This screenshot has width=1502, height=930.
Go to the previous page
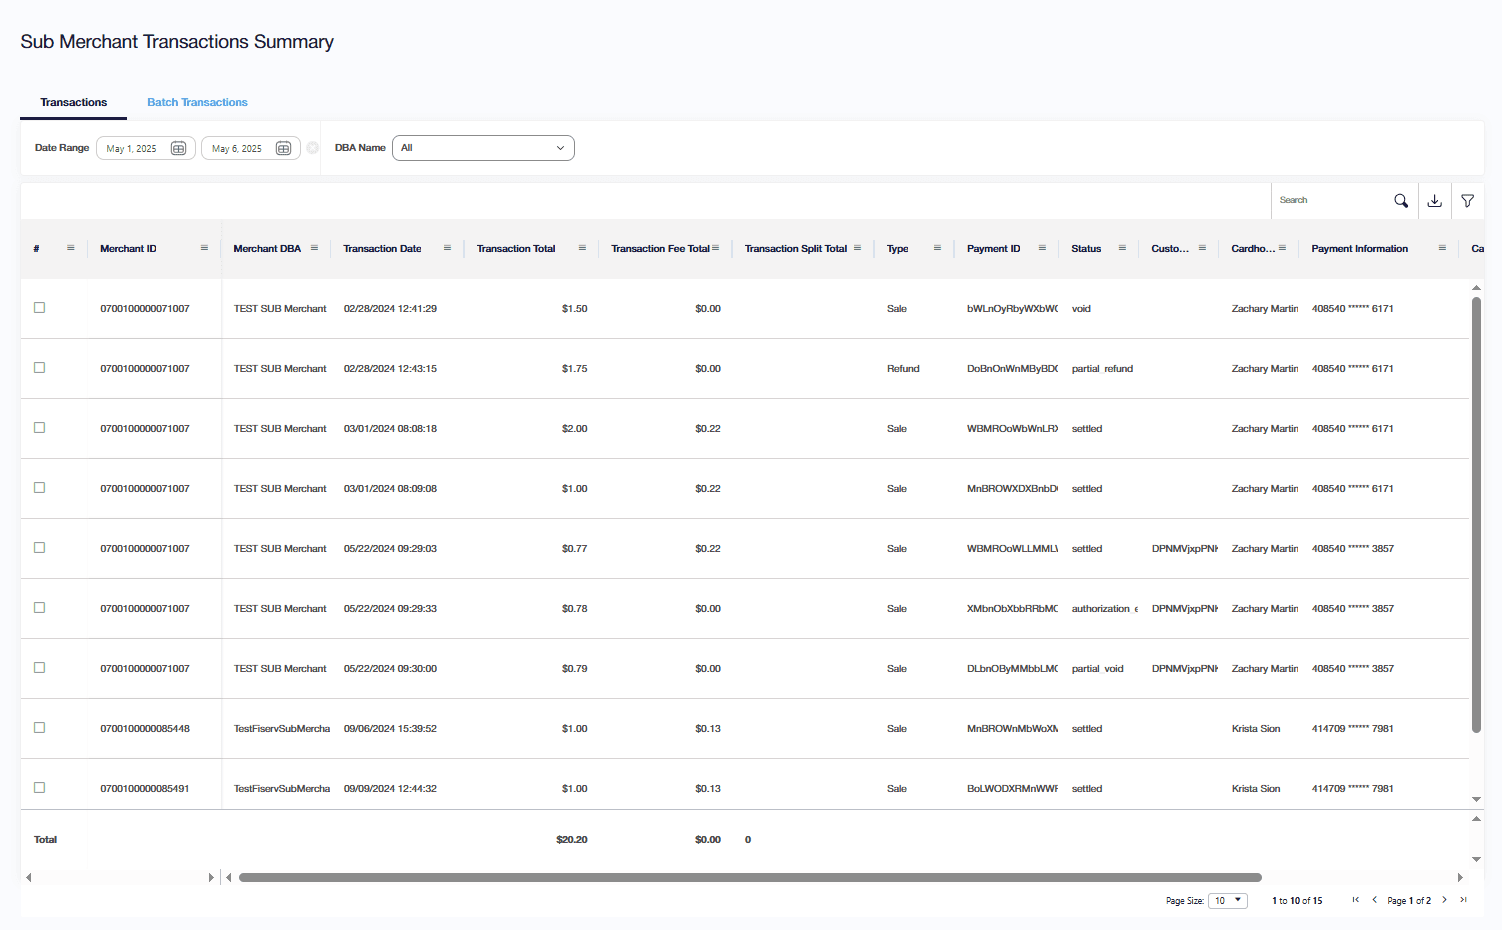click(1374, 900)
